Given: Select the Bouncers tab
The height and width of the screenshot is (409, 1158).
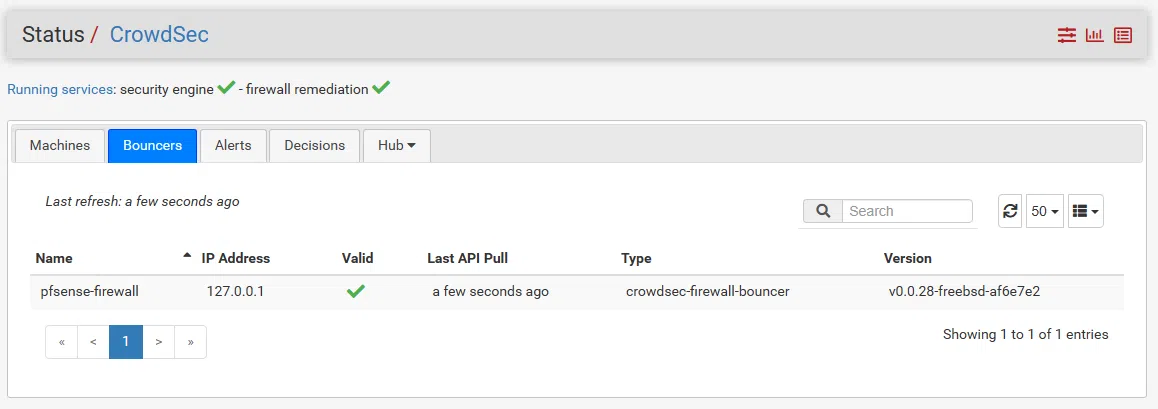Looking at the screenshot, I should click(x=152, y=145).
